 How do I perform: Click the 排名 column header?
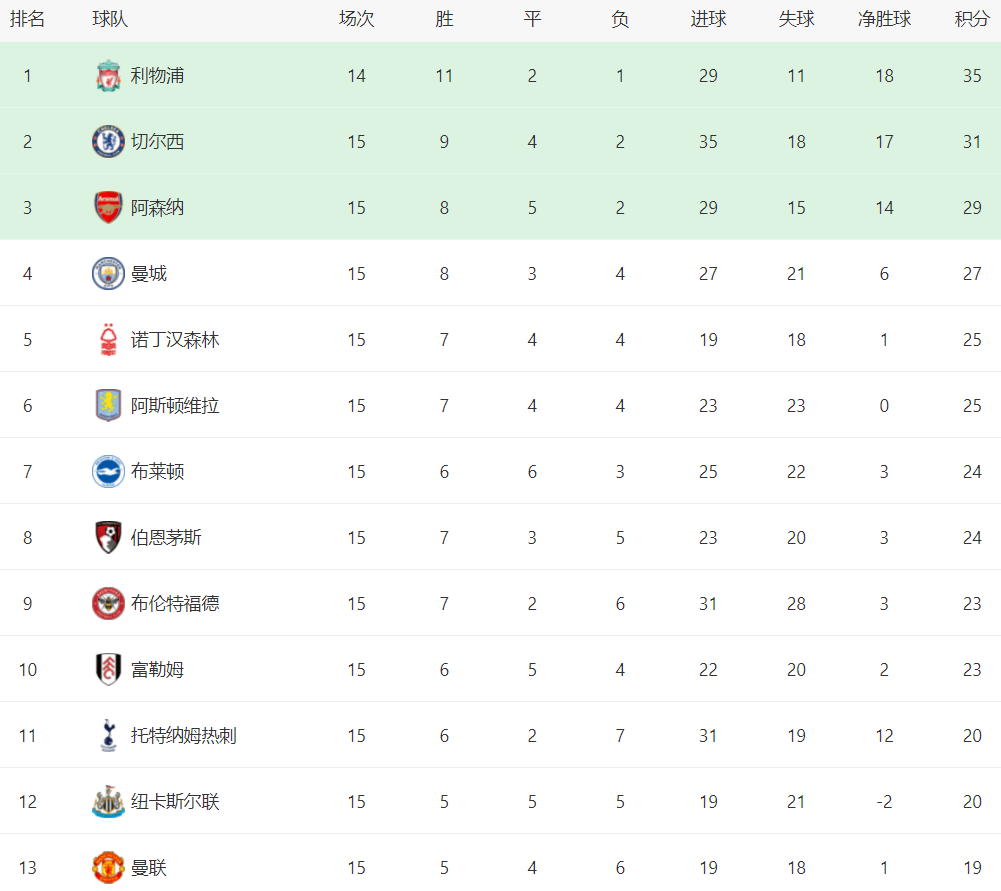click(x=27, y=19)
